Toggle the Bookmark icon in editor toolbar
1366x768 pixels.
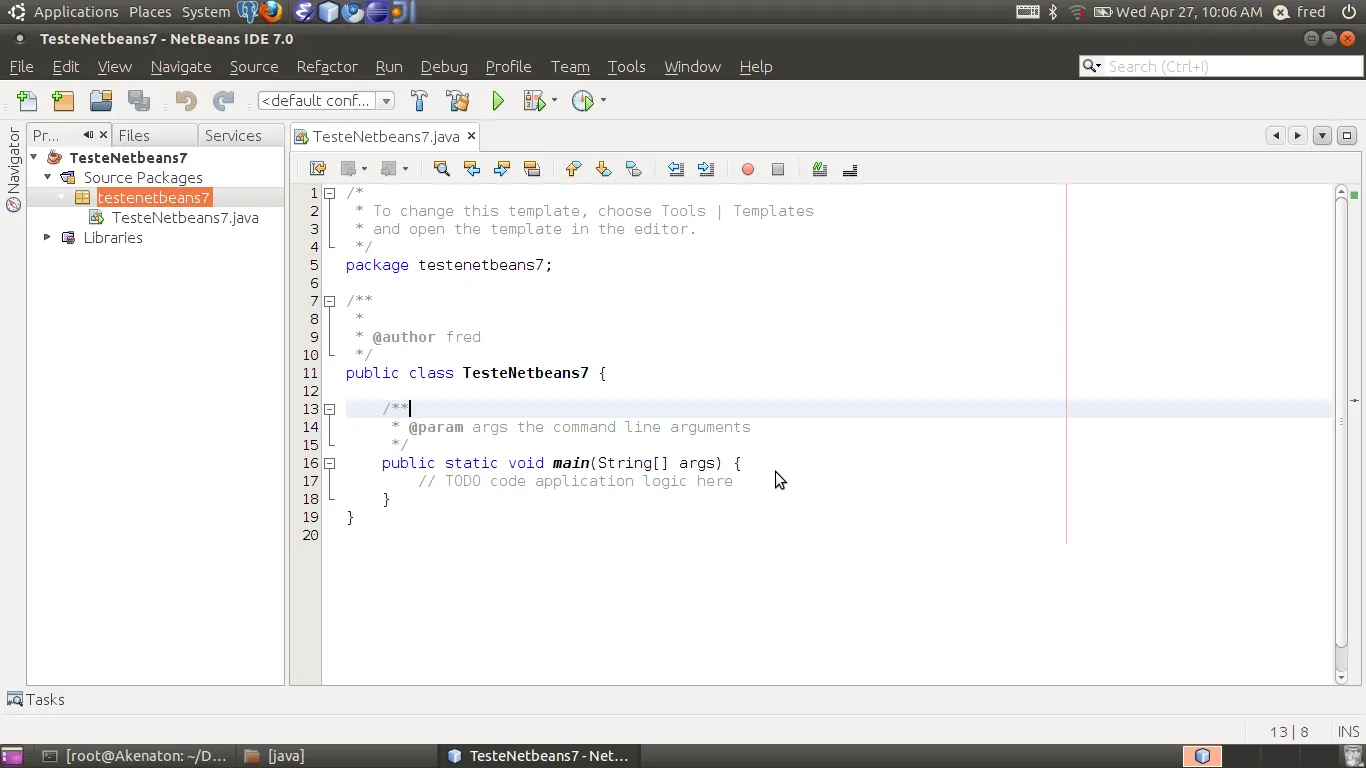coord(633,169)
